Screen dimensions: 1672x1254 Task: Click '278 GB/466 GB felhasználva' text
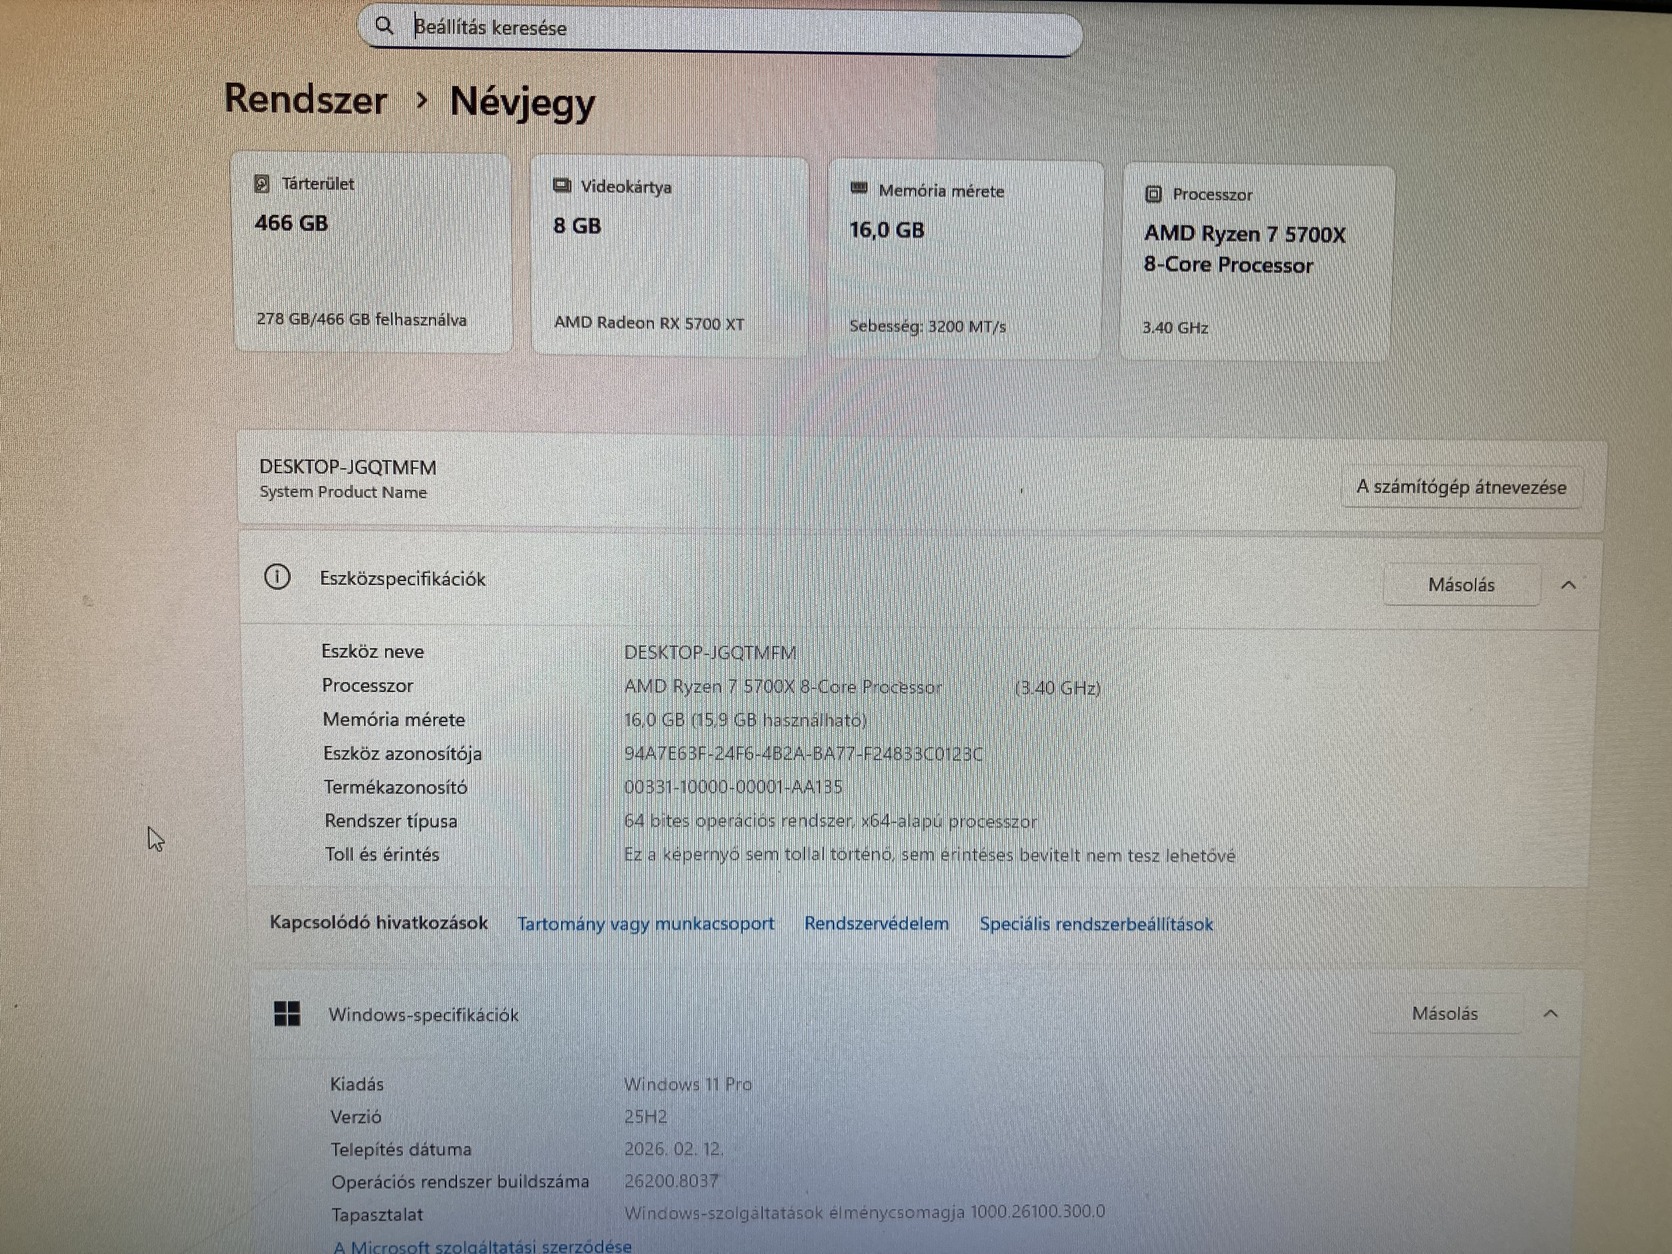tap(361, 320)
